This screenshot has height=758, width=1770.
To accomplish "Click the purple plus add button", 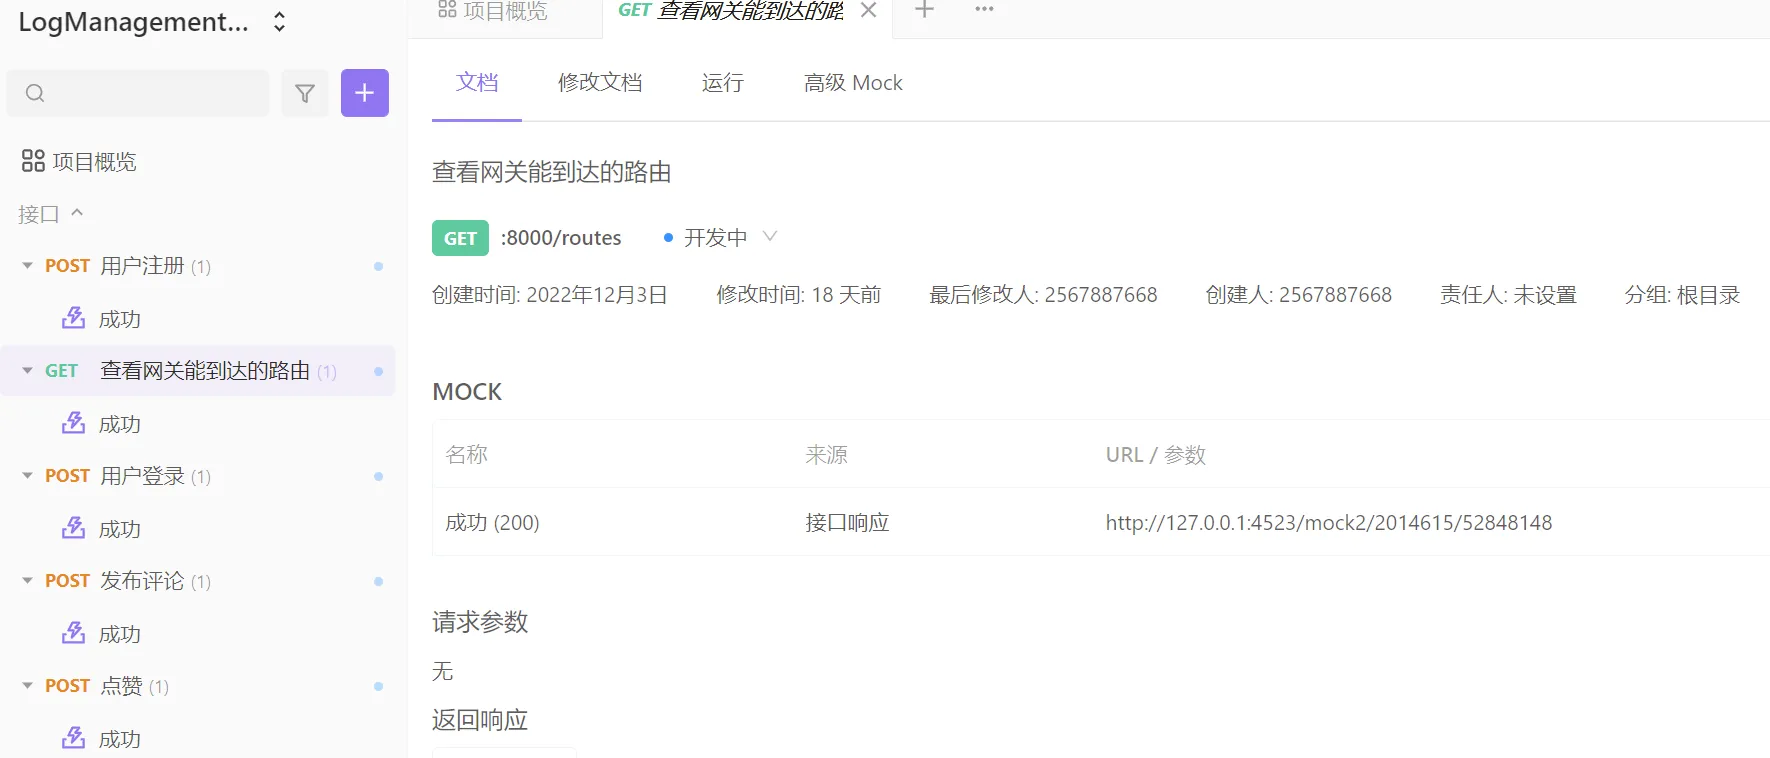I will click(x=364, y=93).
